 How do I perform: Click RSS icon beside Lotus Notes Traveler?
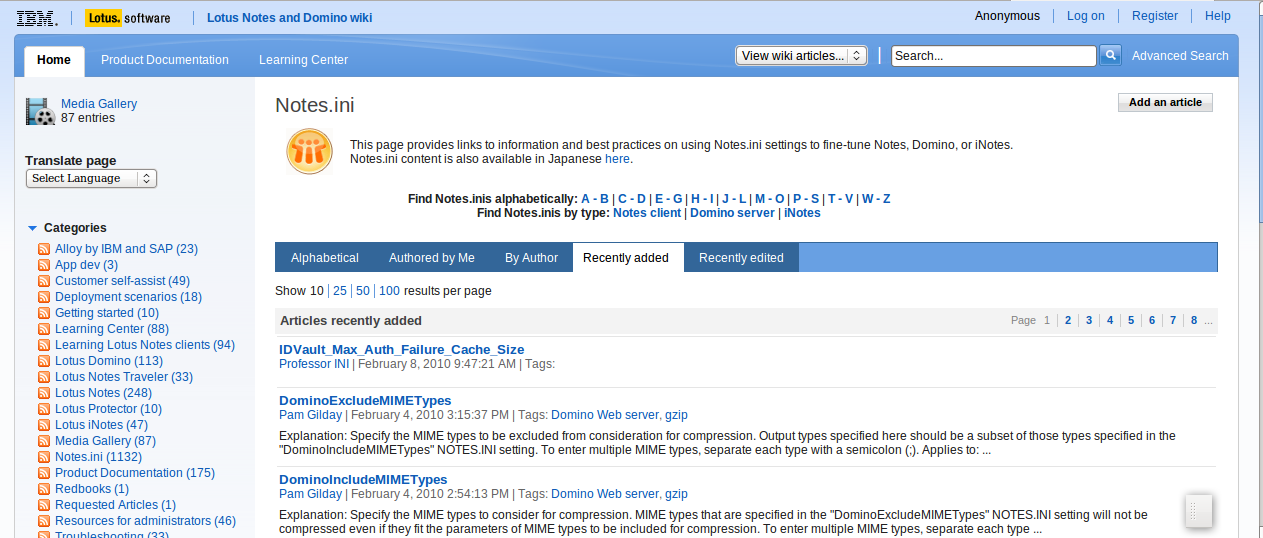tap(44, 377)
